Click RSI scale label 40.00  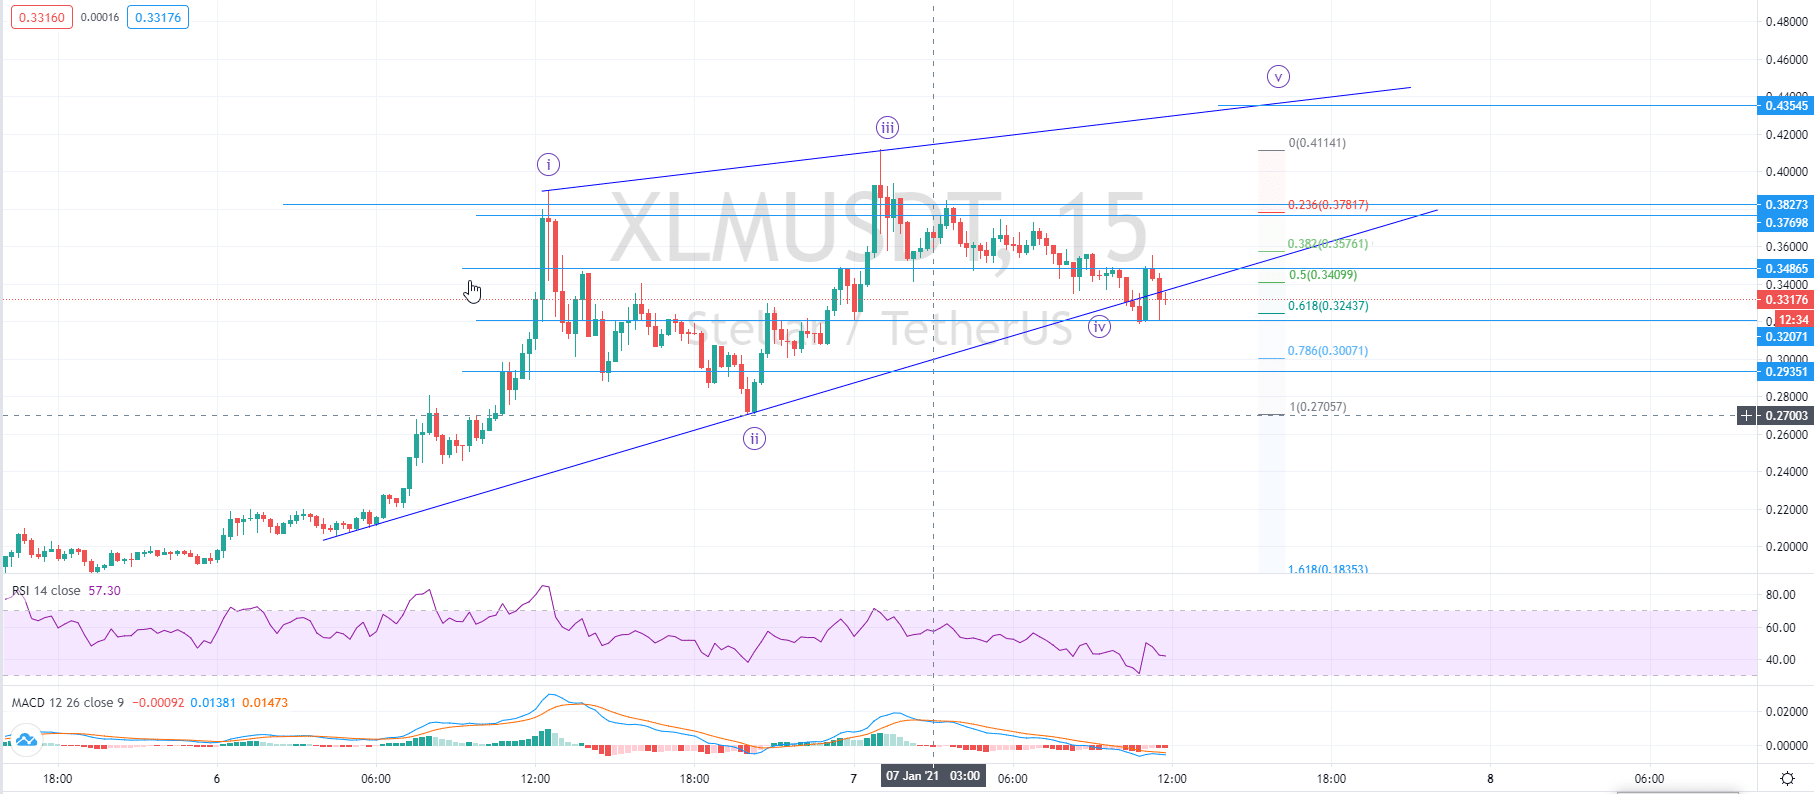point(1780,660)
